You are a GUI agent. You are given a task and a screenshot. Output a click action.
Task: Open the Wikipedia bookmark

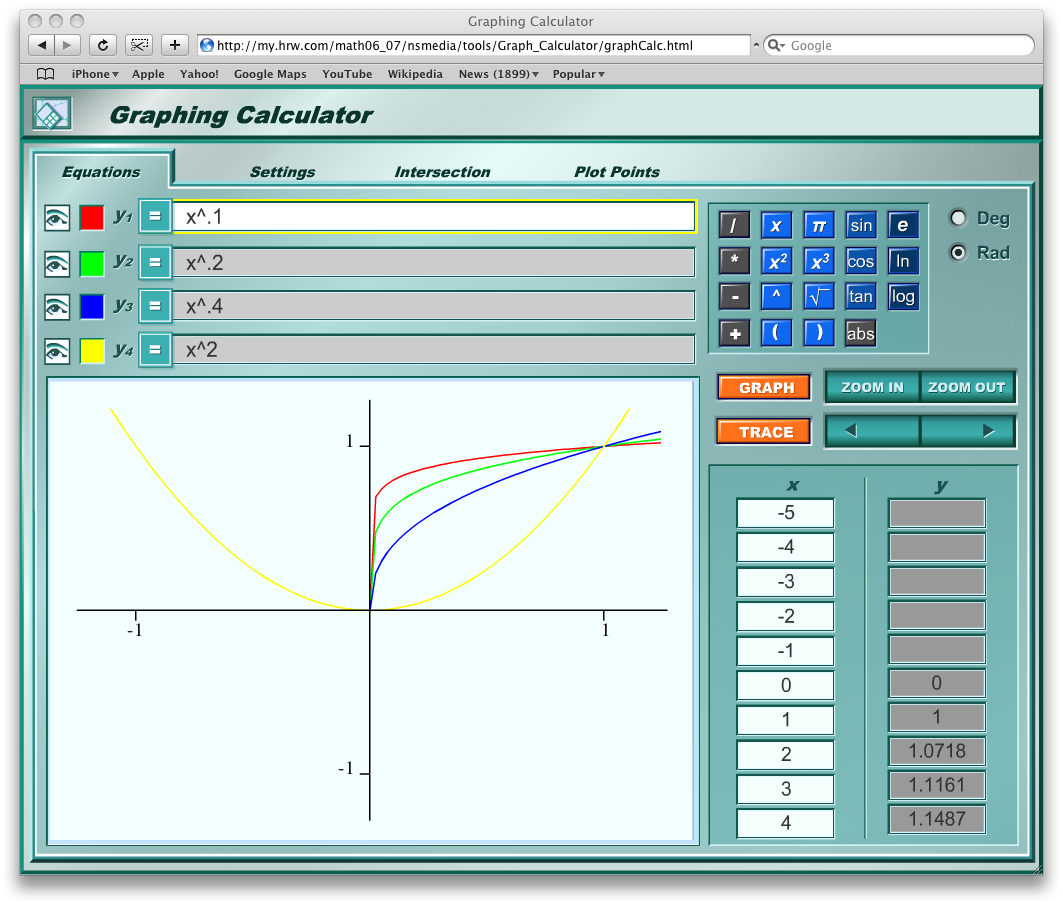pos(415,74)
